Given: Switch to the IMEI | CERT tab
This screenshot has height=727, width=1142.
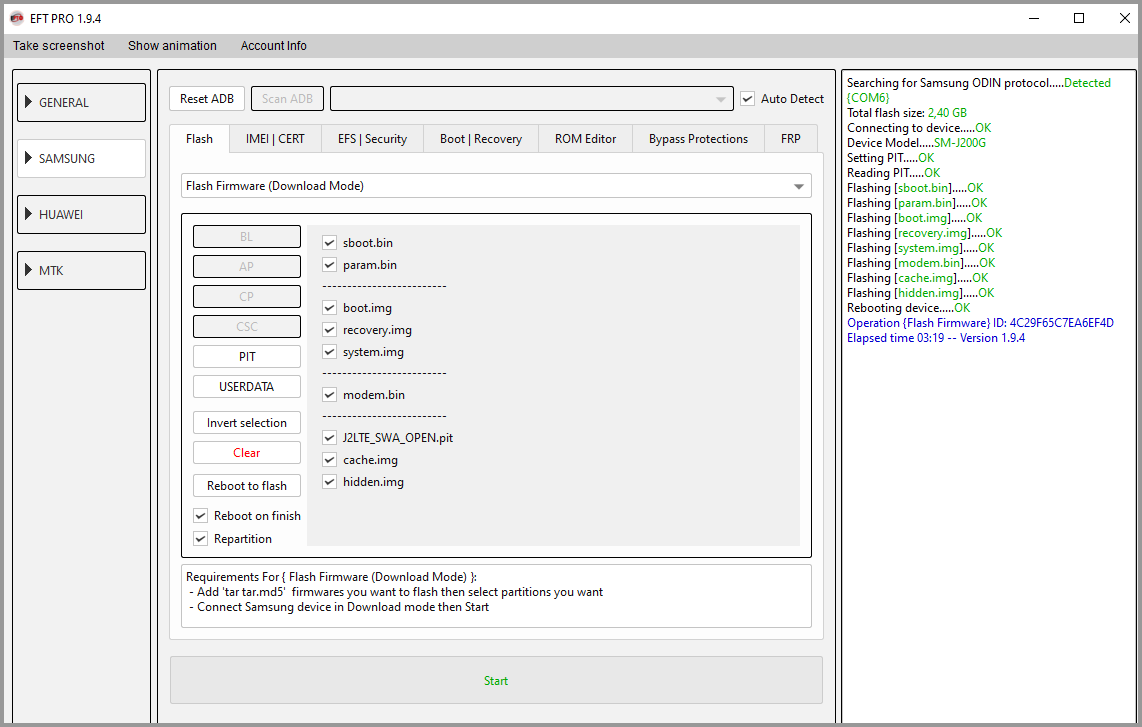Looking at the screenshot, I should pos(275,139).
